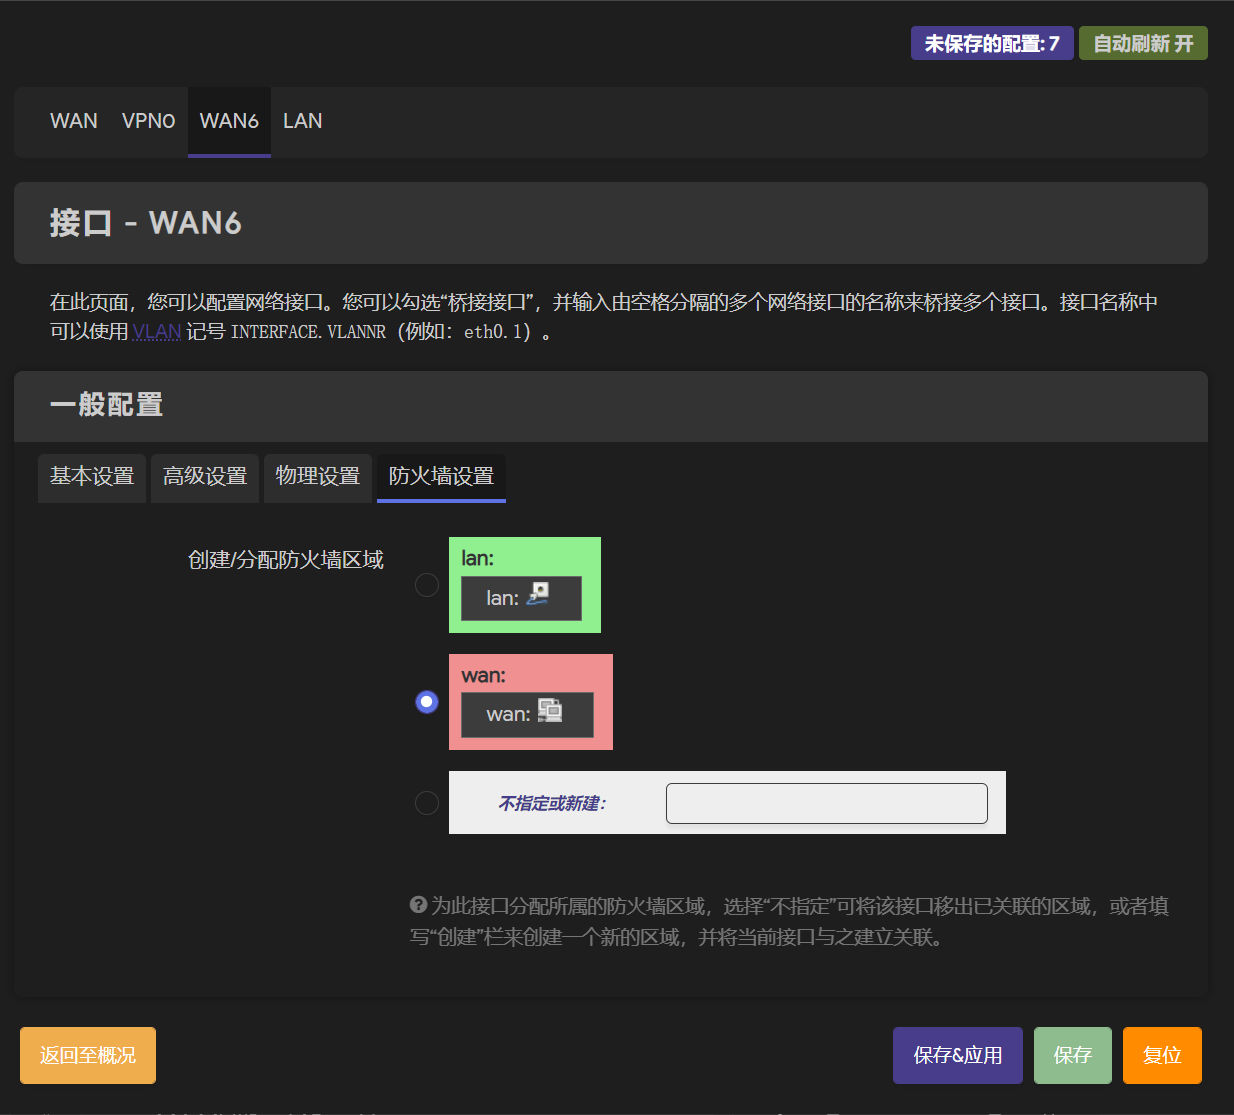Open the VLAN hyperlink in description
The height and width of the screenshot is (1115, 1234).
(156, 332)
